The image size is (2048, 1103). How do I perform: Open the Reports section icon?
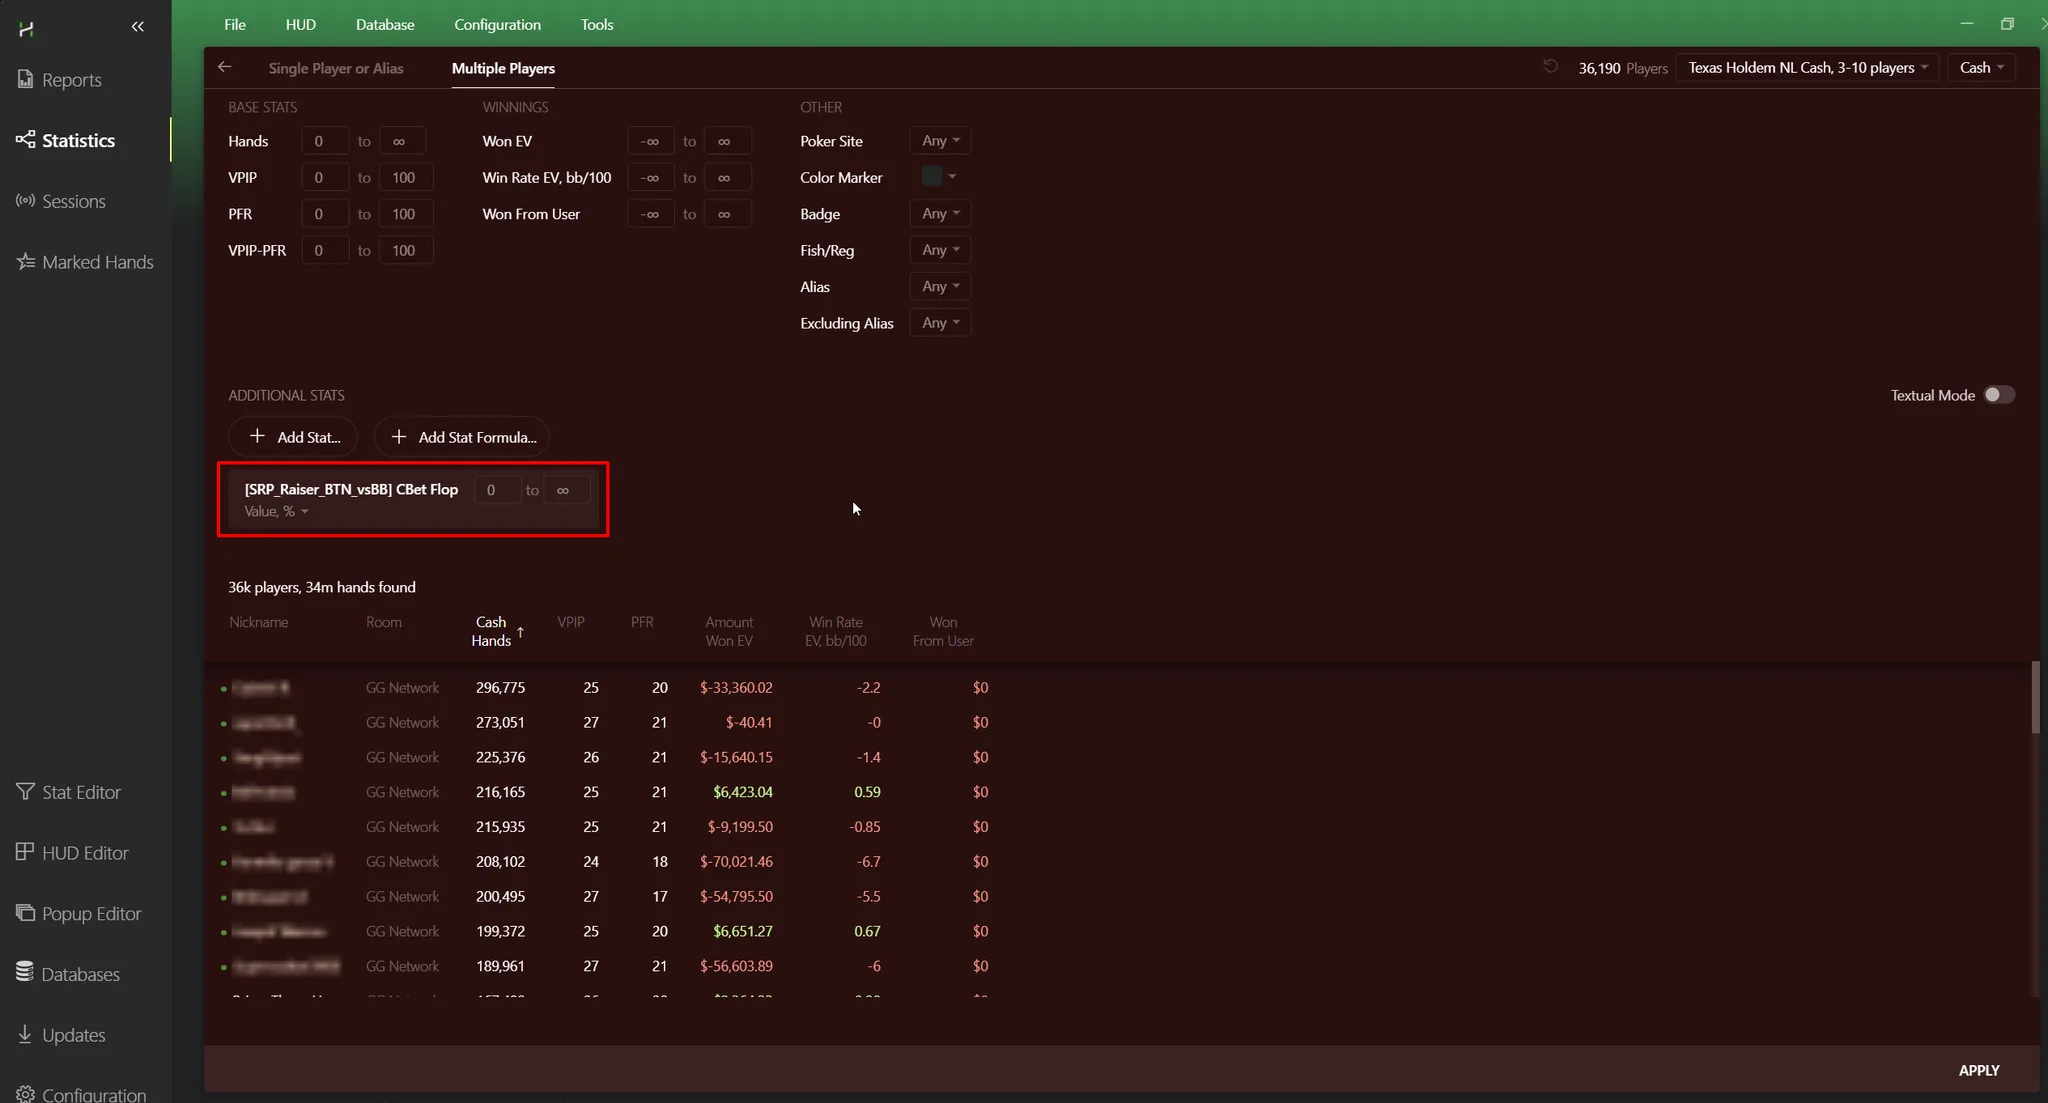[x=25, y=79]
